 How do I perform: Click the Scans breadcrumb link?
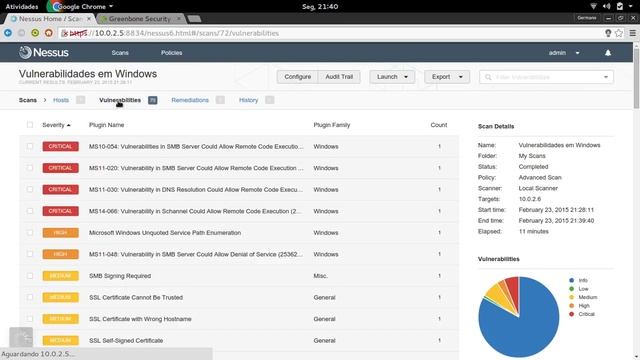[x=28, y=100]
